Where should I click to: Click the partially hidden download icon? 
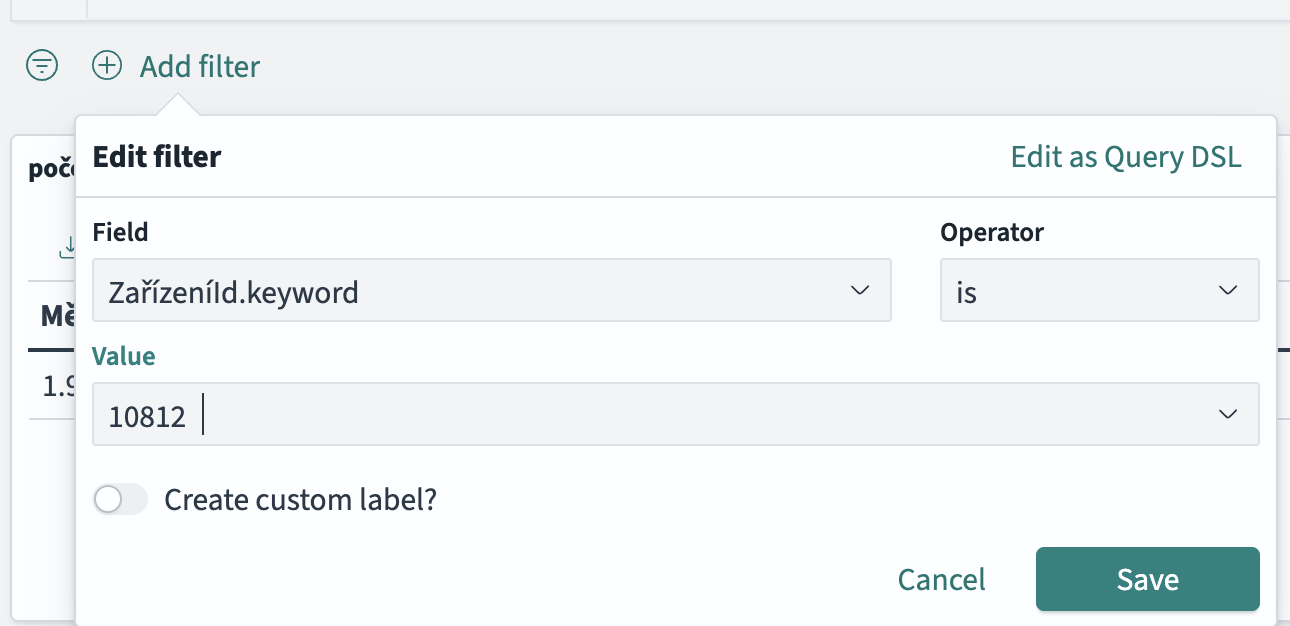[68, 246]
